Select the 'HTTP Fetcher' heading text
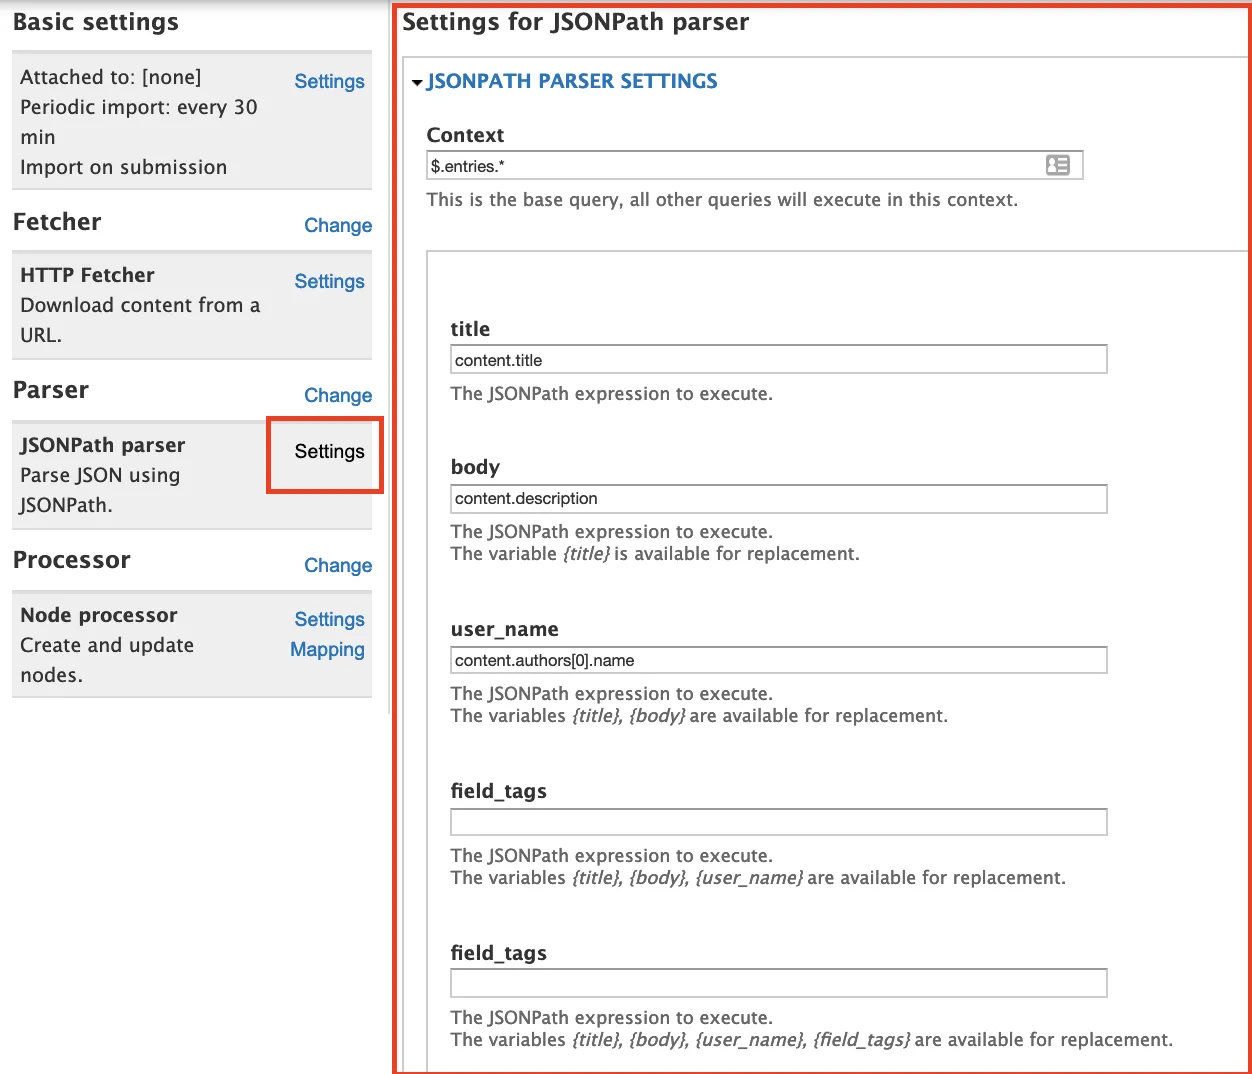The image size is (1252, 1074). (x=87, y=275)
